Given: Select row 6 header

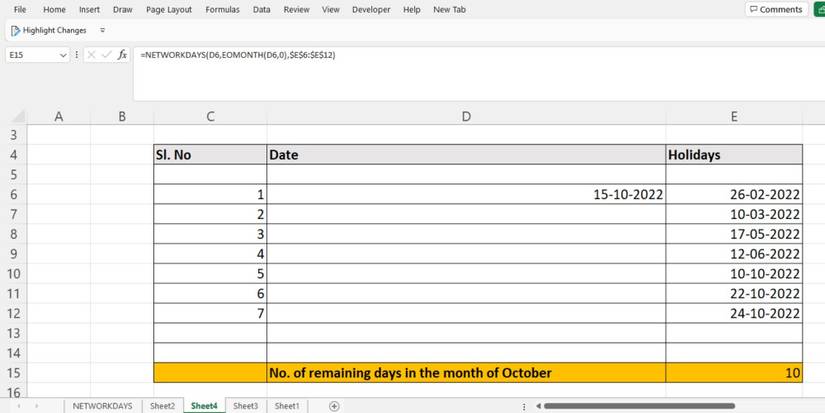Looking at the screenshot, I should click(x=14, y=195).
